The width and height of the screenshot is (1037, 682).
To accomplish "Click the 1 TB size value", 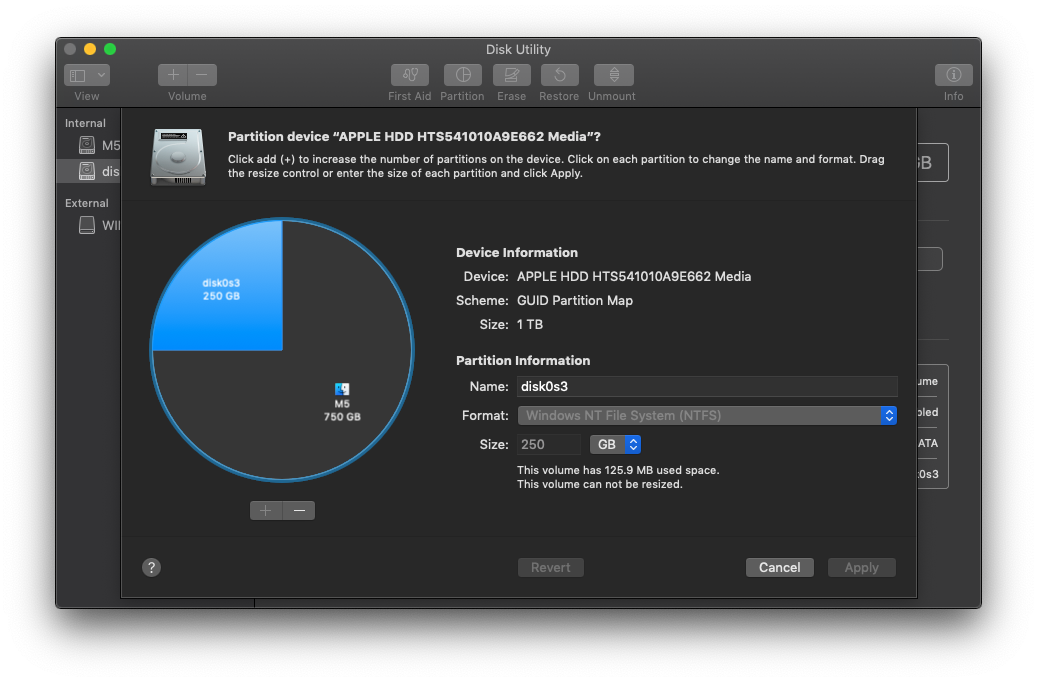I will pyautogui.click(x=530, y=324).
